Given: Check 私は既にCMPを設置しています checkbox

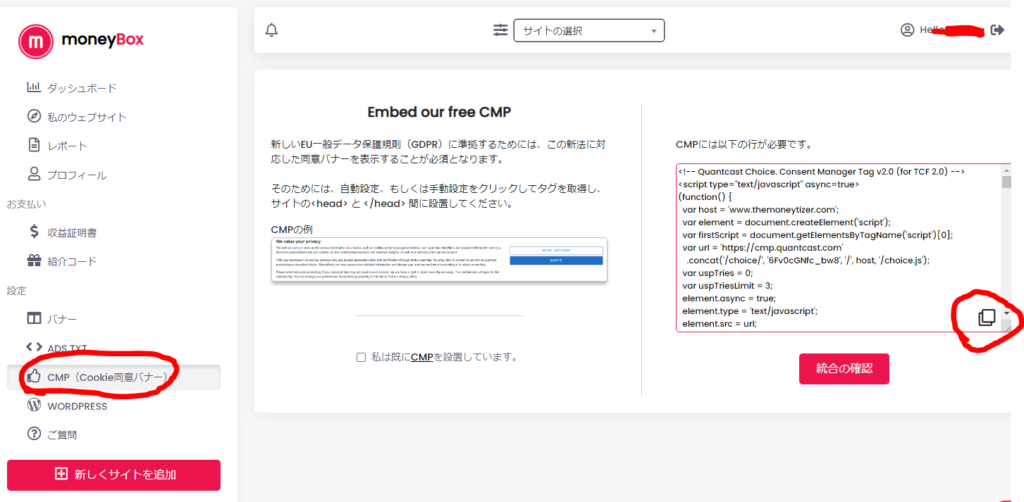Looking at the screenshot, I should click(361, 357).
